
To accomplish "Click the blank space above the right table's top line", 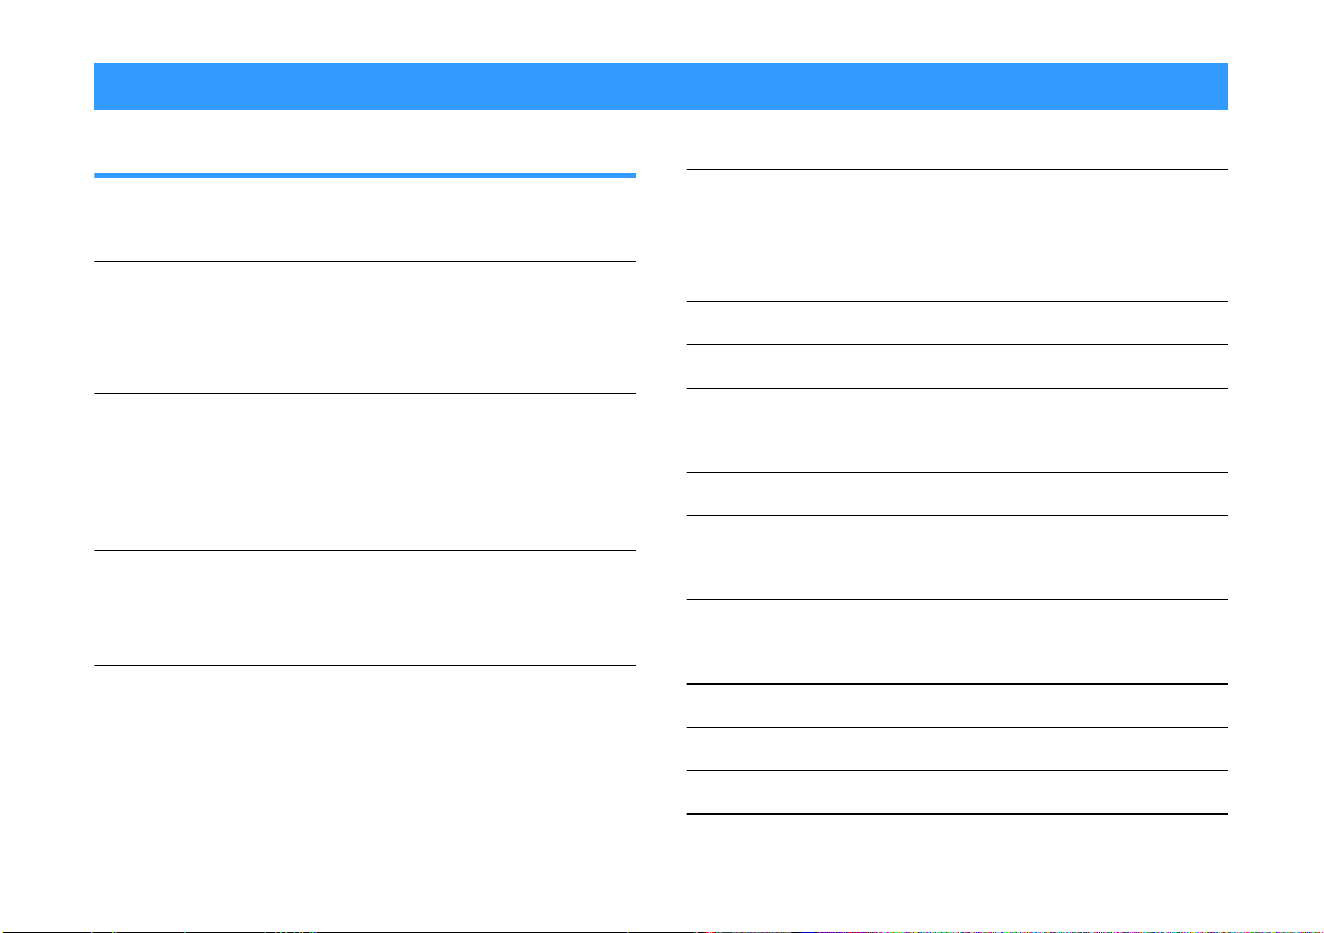I will click(957, 140).
